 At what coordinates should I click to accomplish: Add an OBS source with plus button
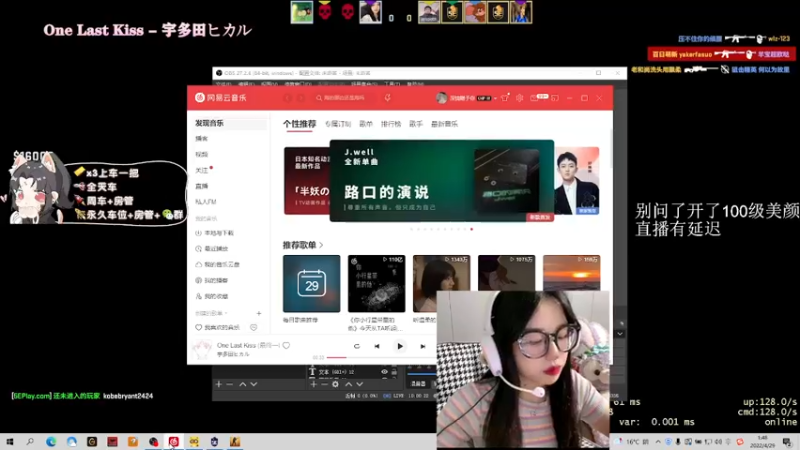click(313, 384)
